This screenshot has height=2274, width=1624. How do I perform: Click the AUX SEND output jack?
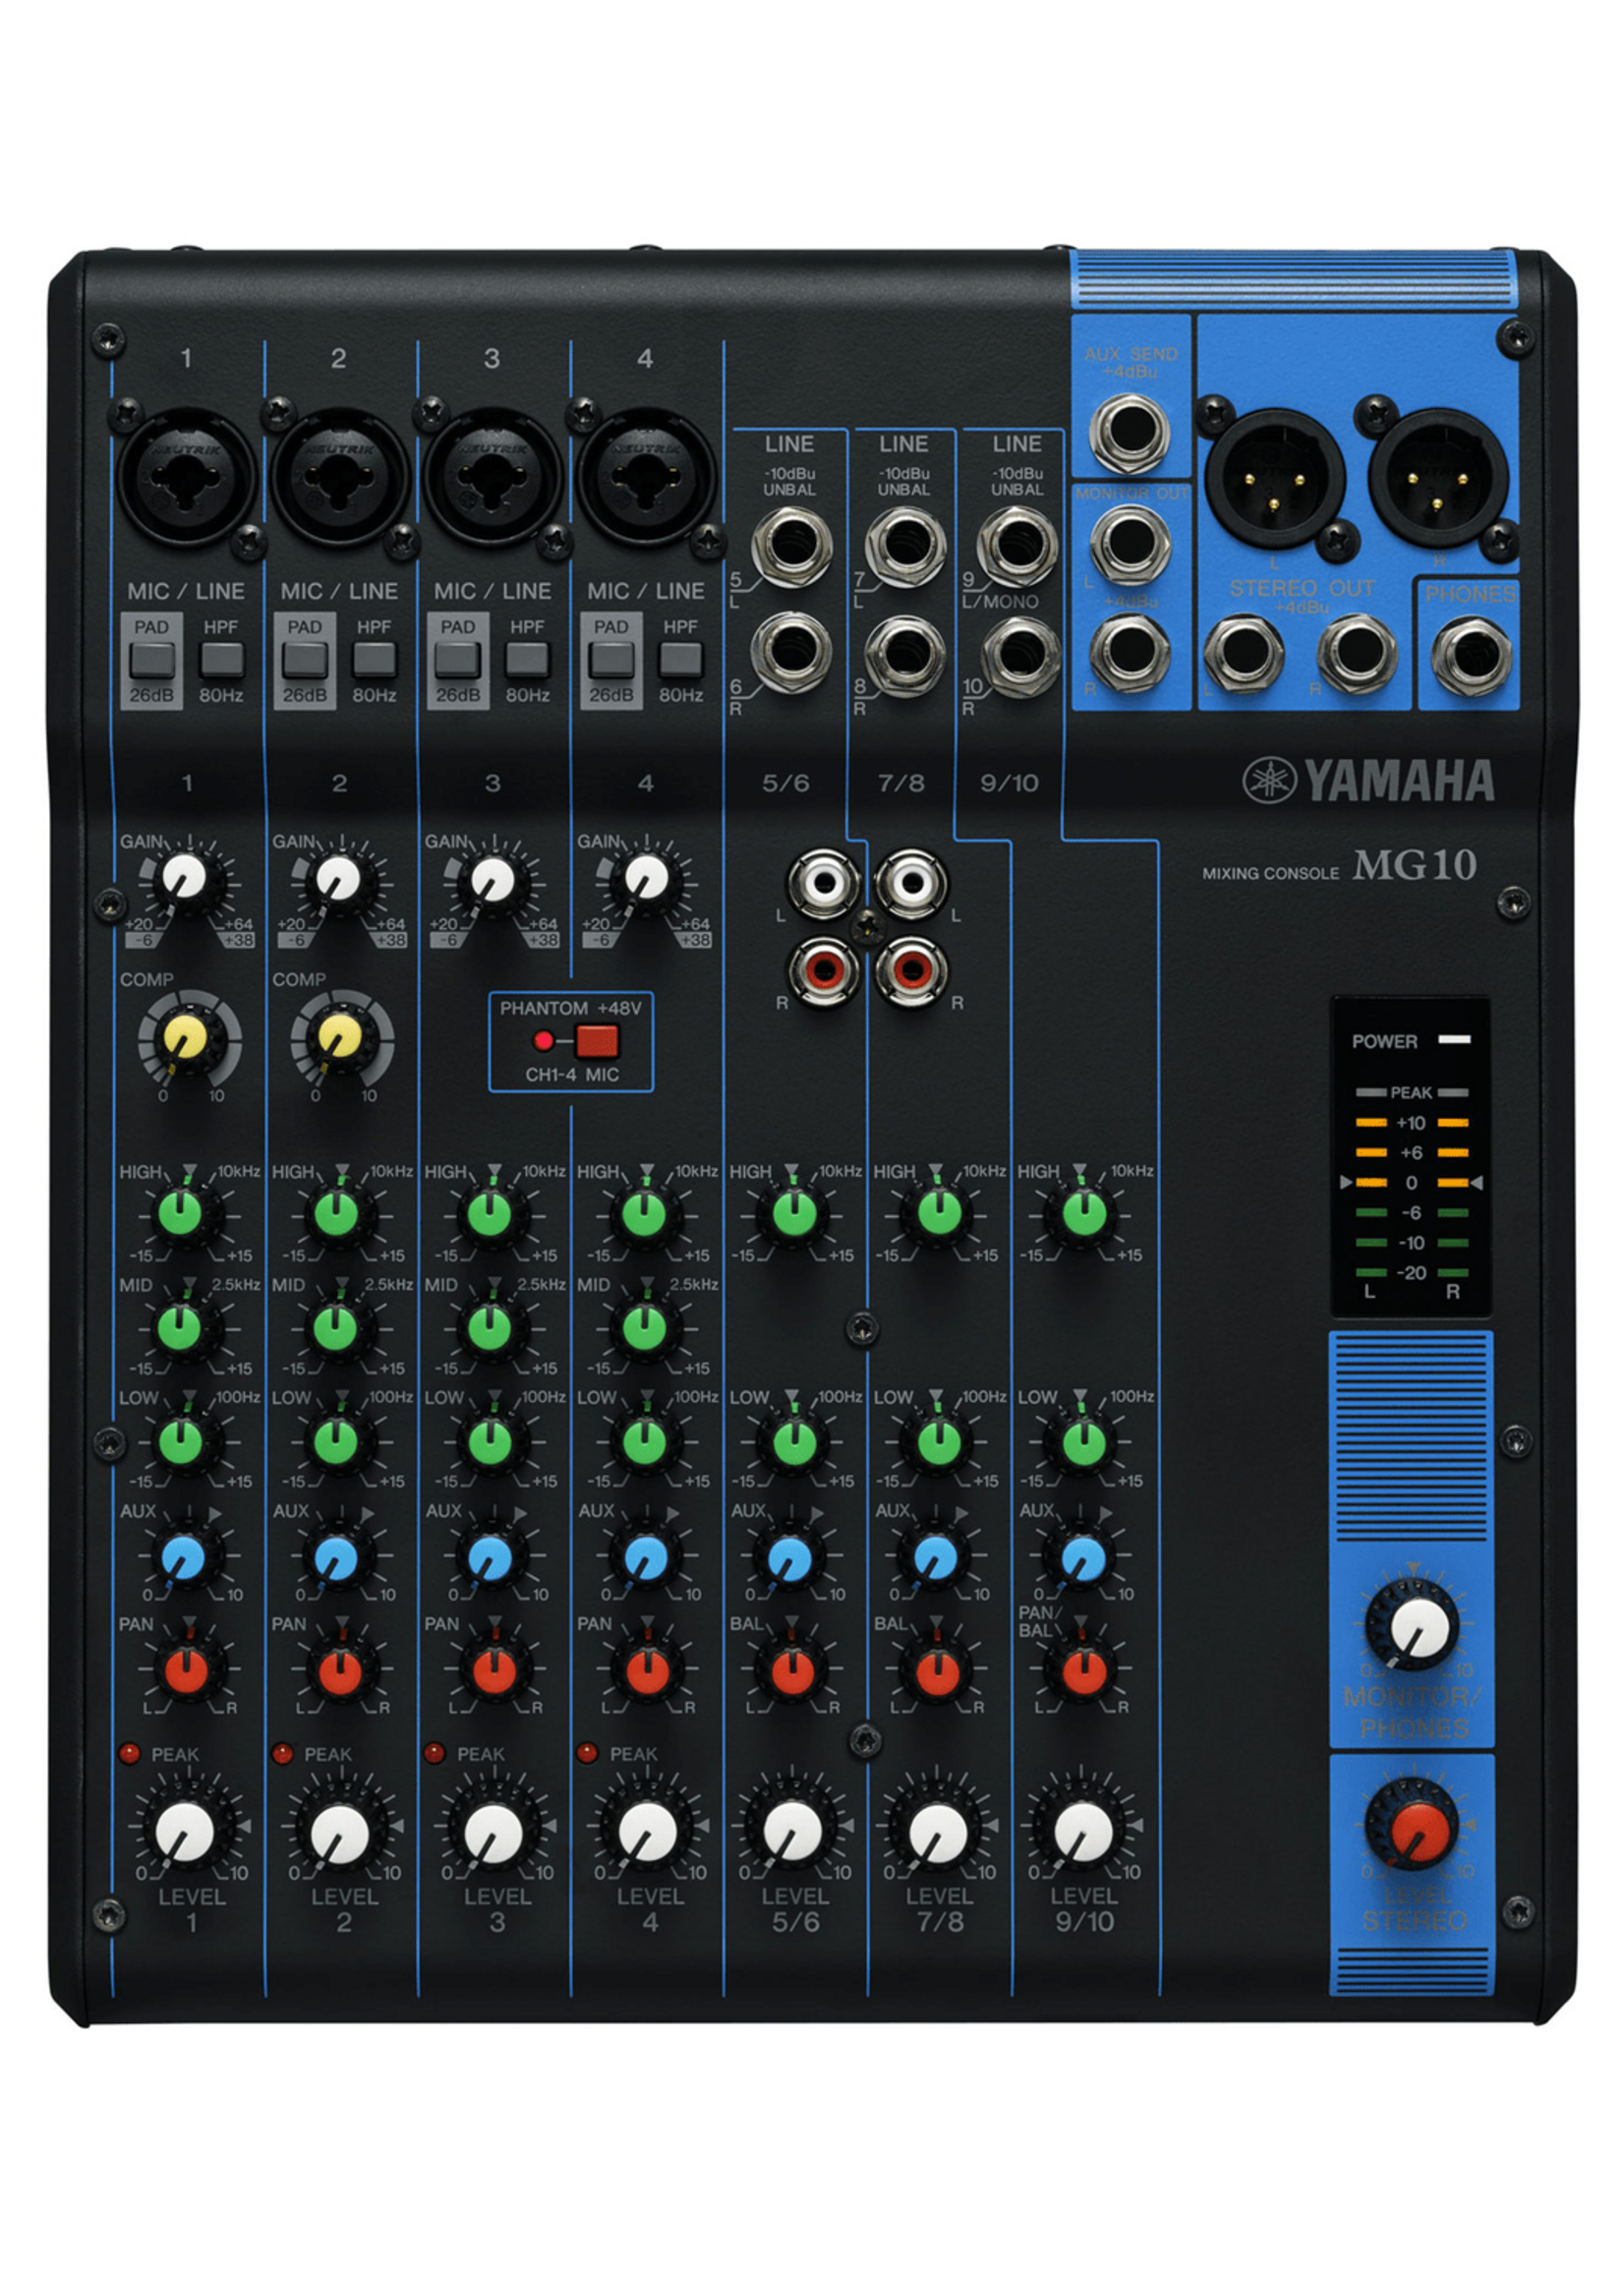click(1130, 433)
